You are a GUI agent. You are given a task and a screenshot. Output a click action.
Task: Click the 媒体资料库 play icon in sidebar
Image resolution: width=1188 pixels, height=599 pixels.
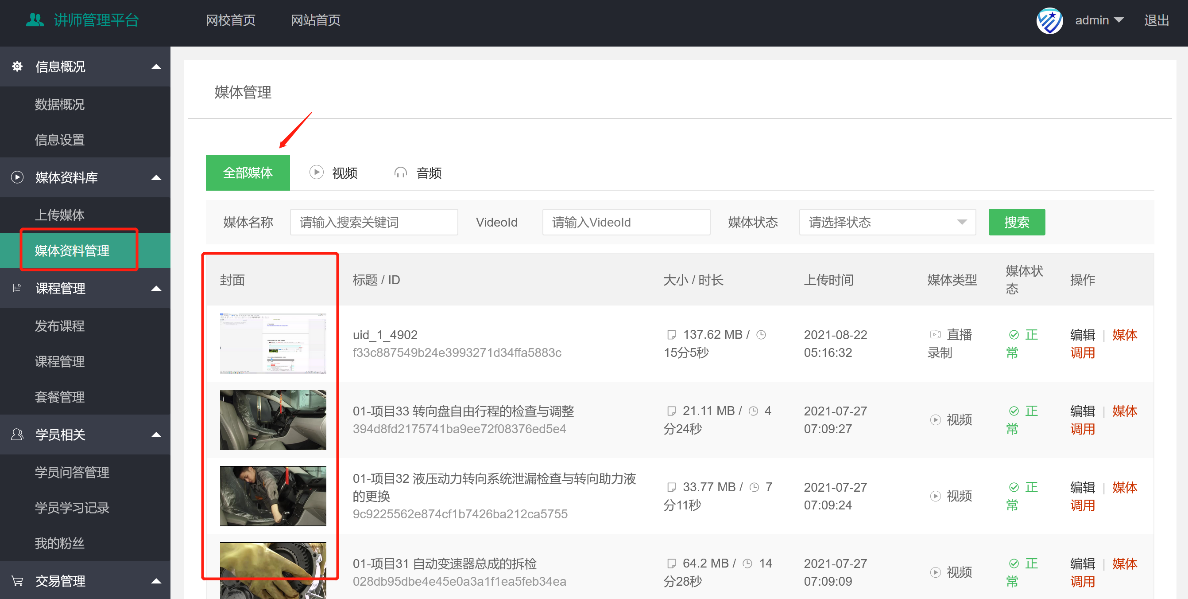click(x=17, y=177)
